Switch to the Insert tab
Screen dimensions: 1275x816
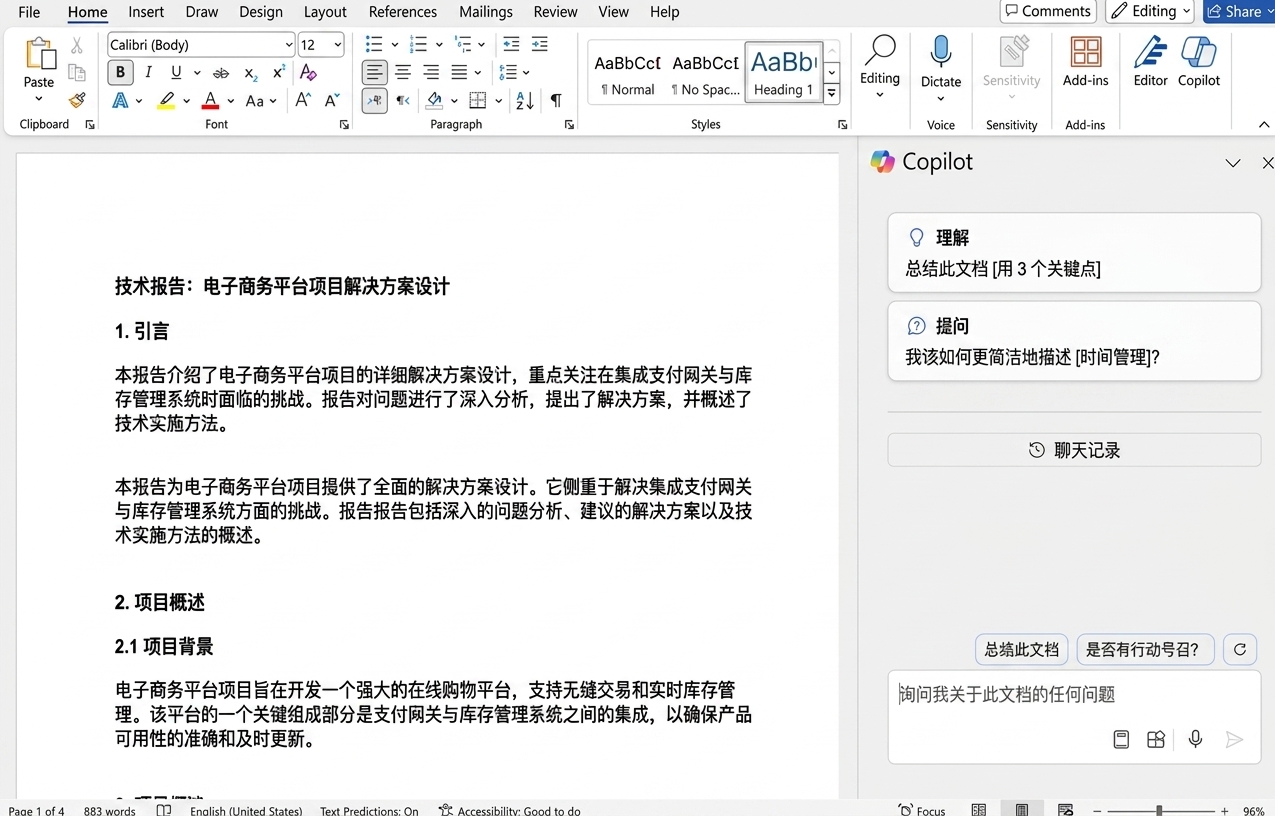tap(146, 12)
